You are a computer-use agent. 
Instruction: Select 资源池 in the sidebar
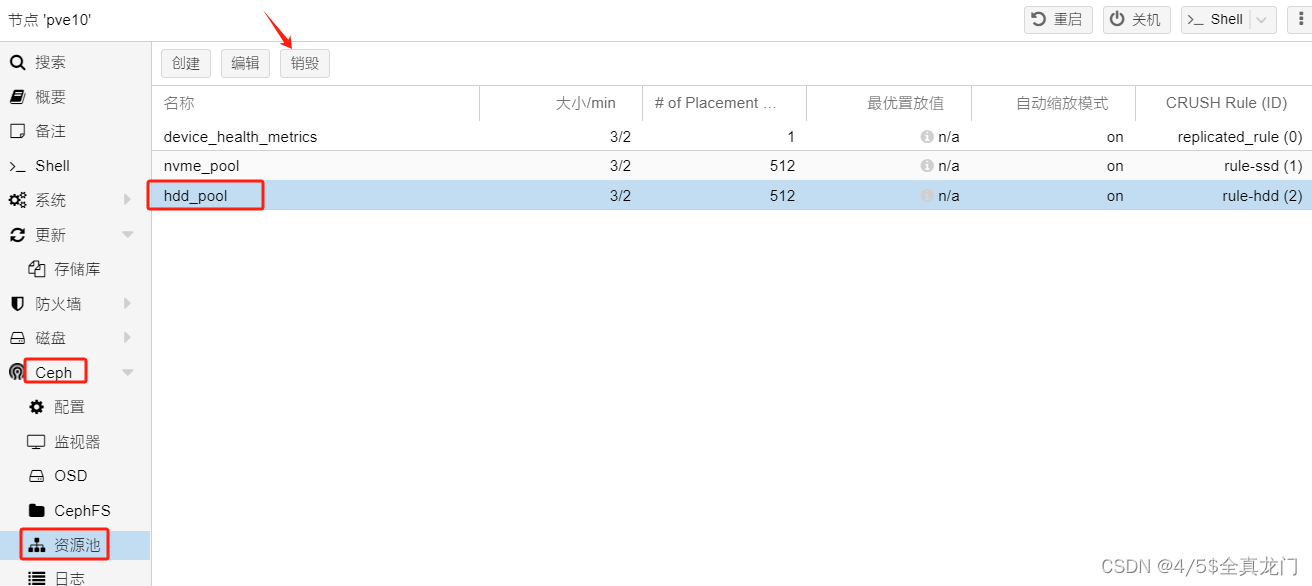click(75, 545)
